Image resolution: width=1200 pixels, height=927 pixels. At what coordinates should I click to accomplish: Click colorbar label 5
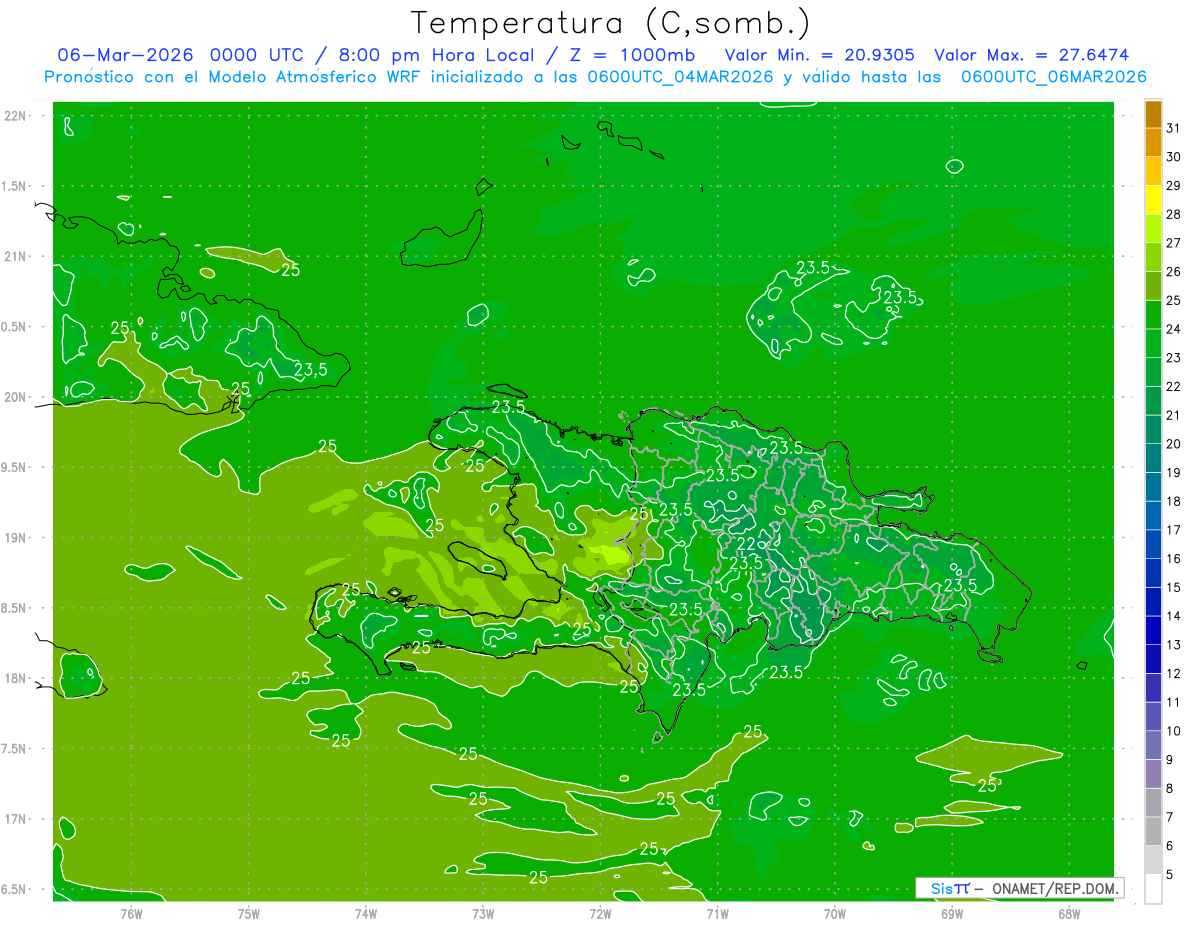coord(1170,875)
